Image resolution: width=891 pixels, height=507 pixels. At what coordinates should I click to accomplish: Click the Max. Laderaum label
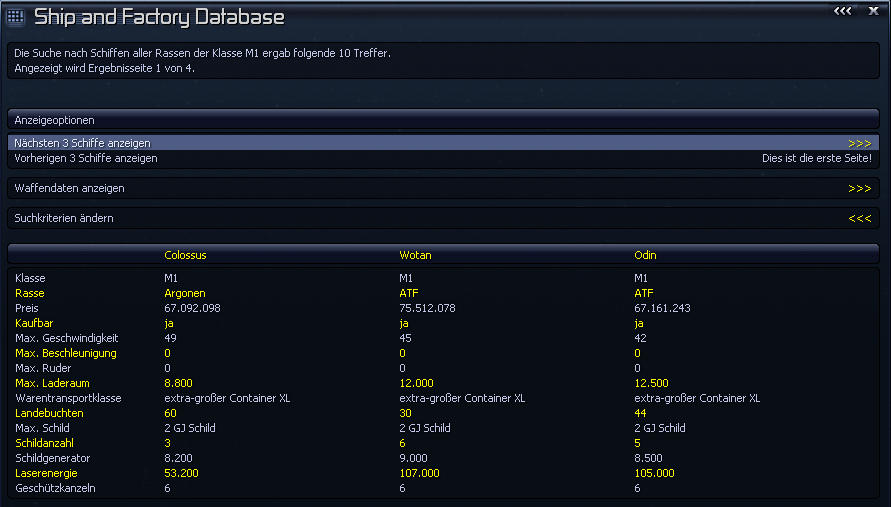coord(52,383)
